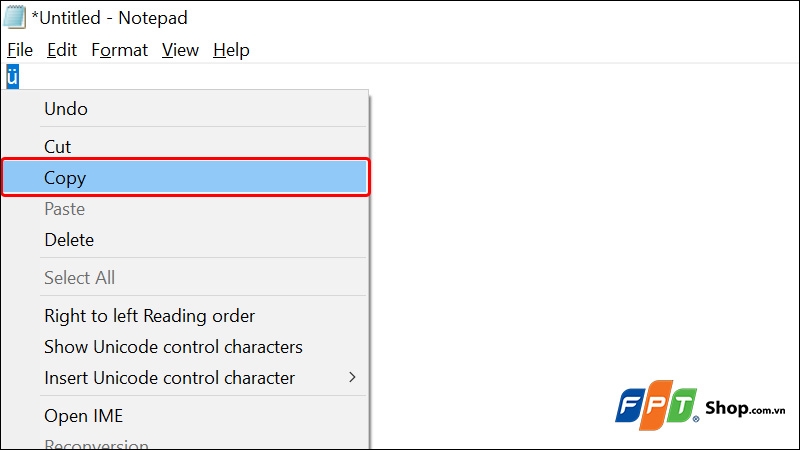Click the Select All menu entry

(x=79, y=278)
